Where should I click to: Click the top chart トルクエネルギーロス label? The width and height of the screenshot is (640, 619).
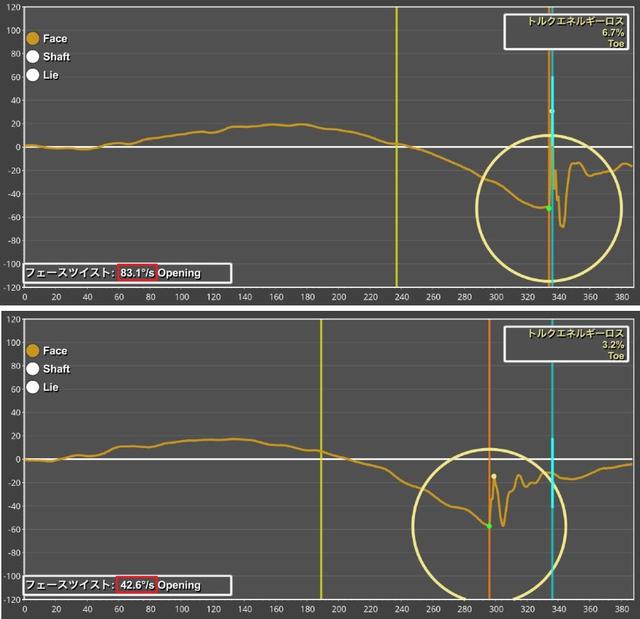point(576,21)
